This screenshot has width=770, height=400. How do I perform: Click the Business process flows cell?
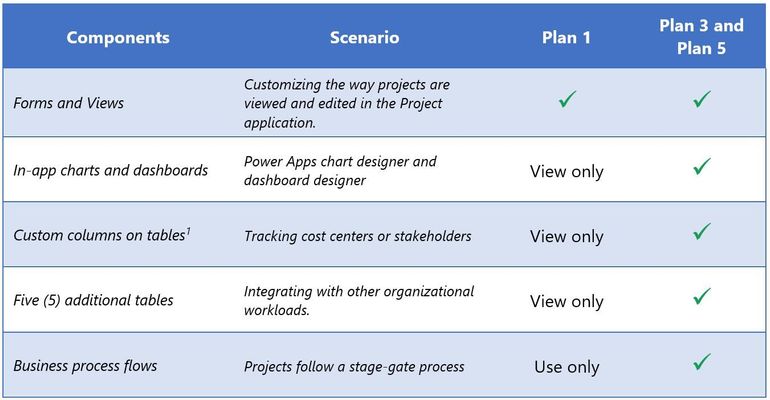pos(85,366)
